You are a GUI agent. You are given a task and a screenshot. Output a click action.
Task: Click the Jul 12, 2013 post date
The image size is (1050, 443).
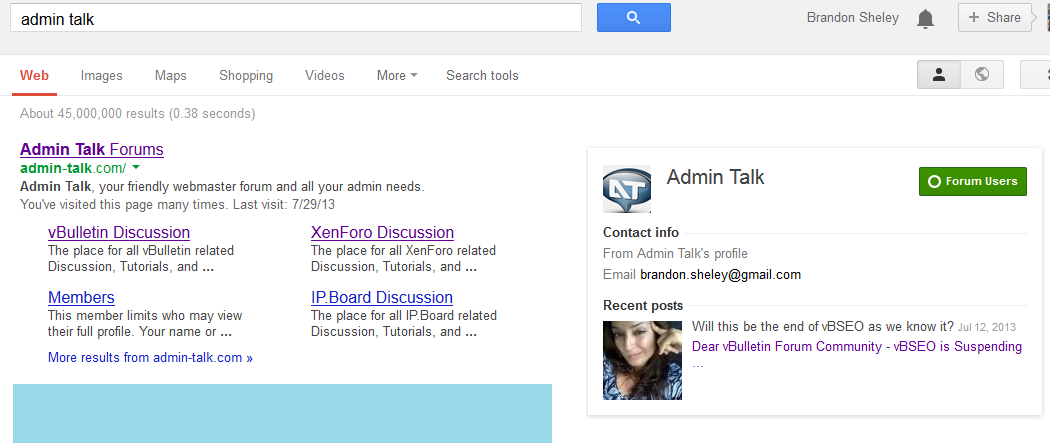tap(986, 328)
